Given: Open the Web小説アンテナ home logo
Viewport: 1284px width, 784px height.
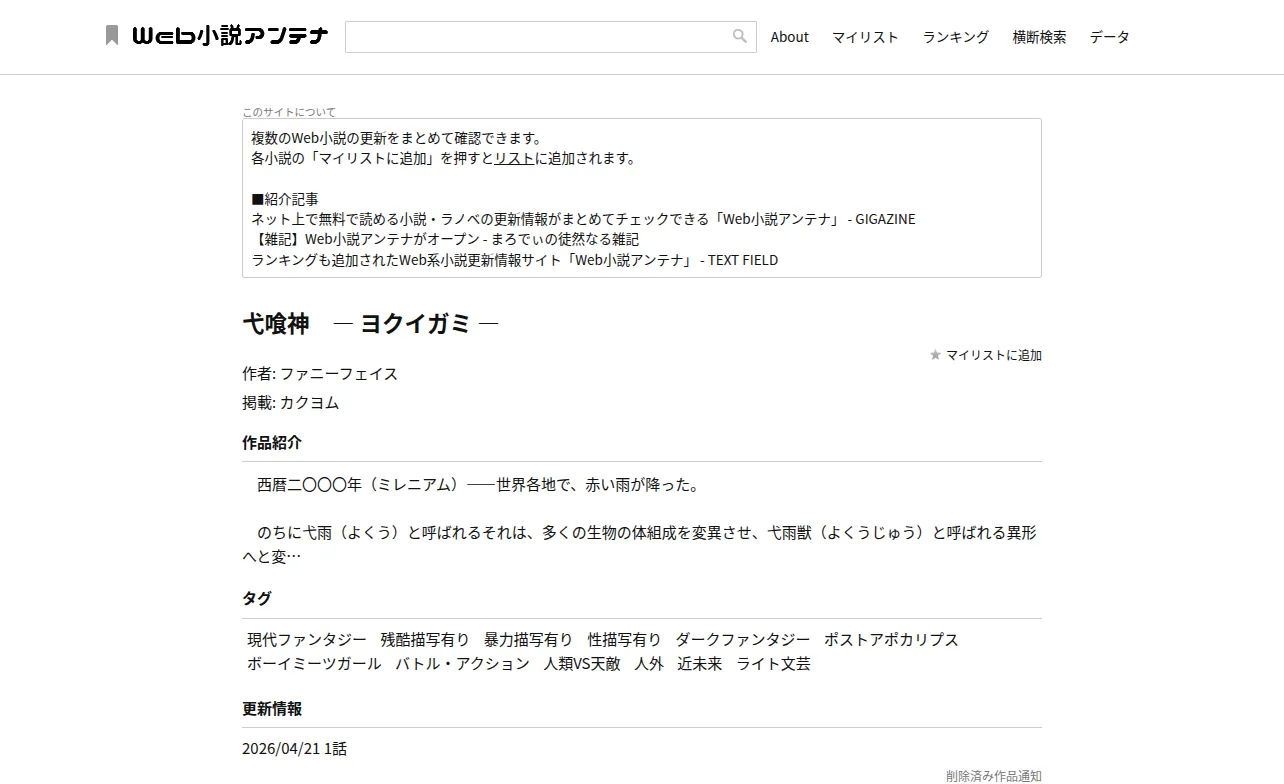Looking at the screenshot, I should click(230, 36).
